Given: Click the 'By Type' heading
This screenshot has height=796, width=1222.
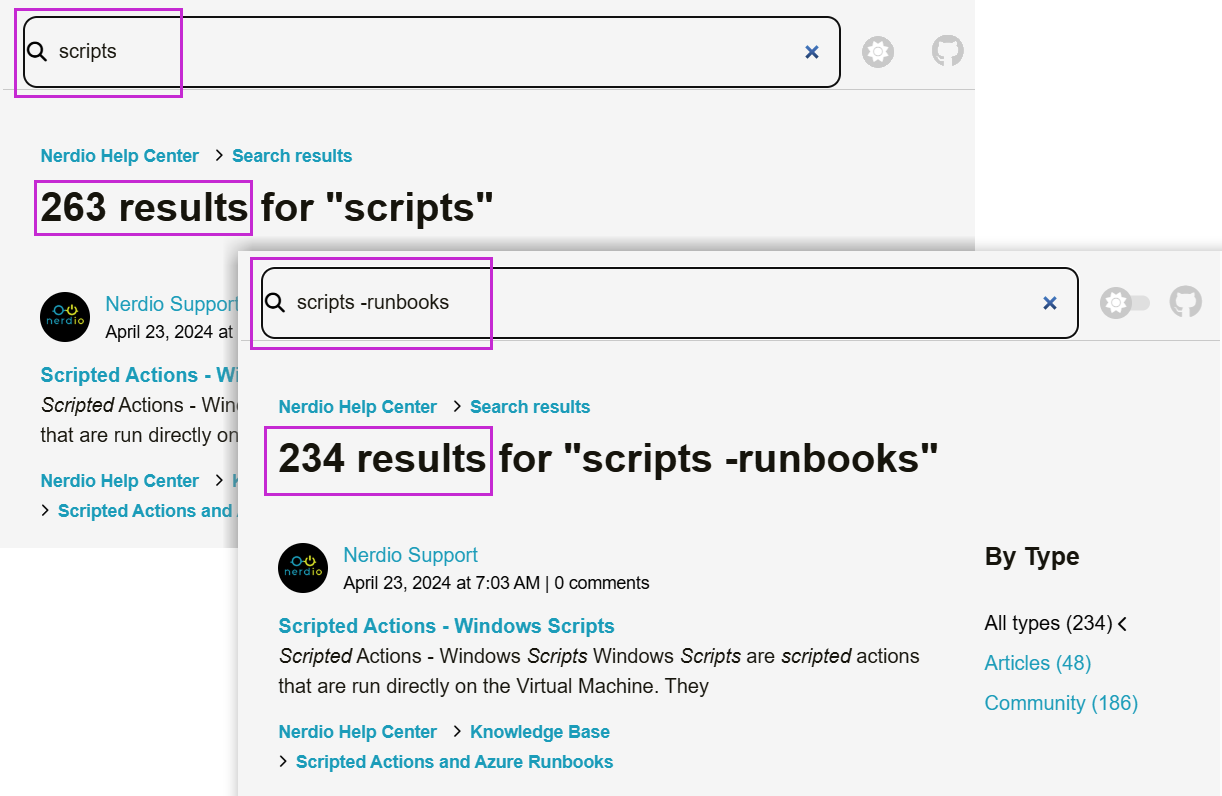Looking at the screenshot, I should point(1032,557).
